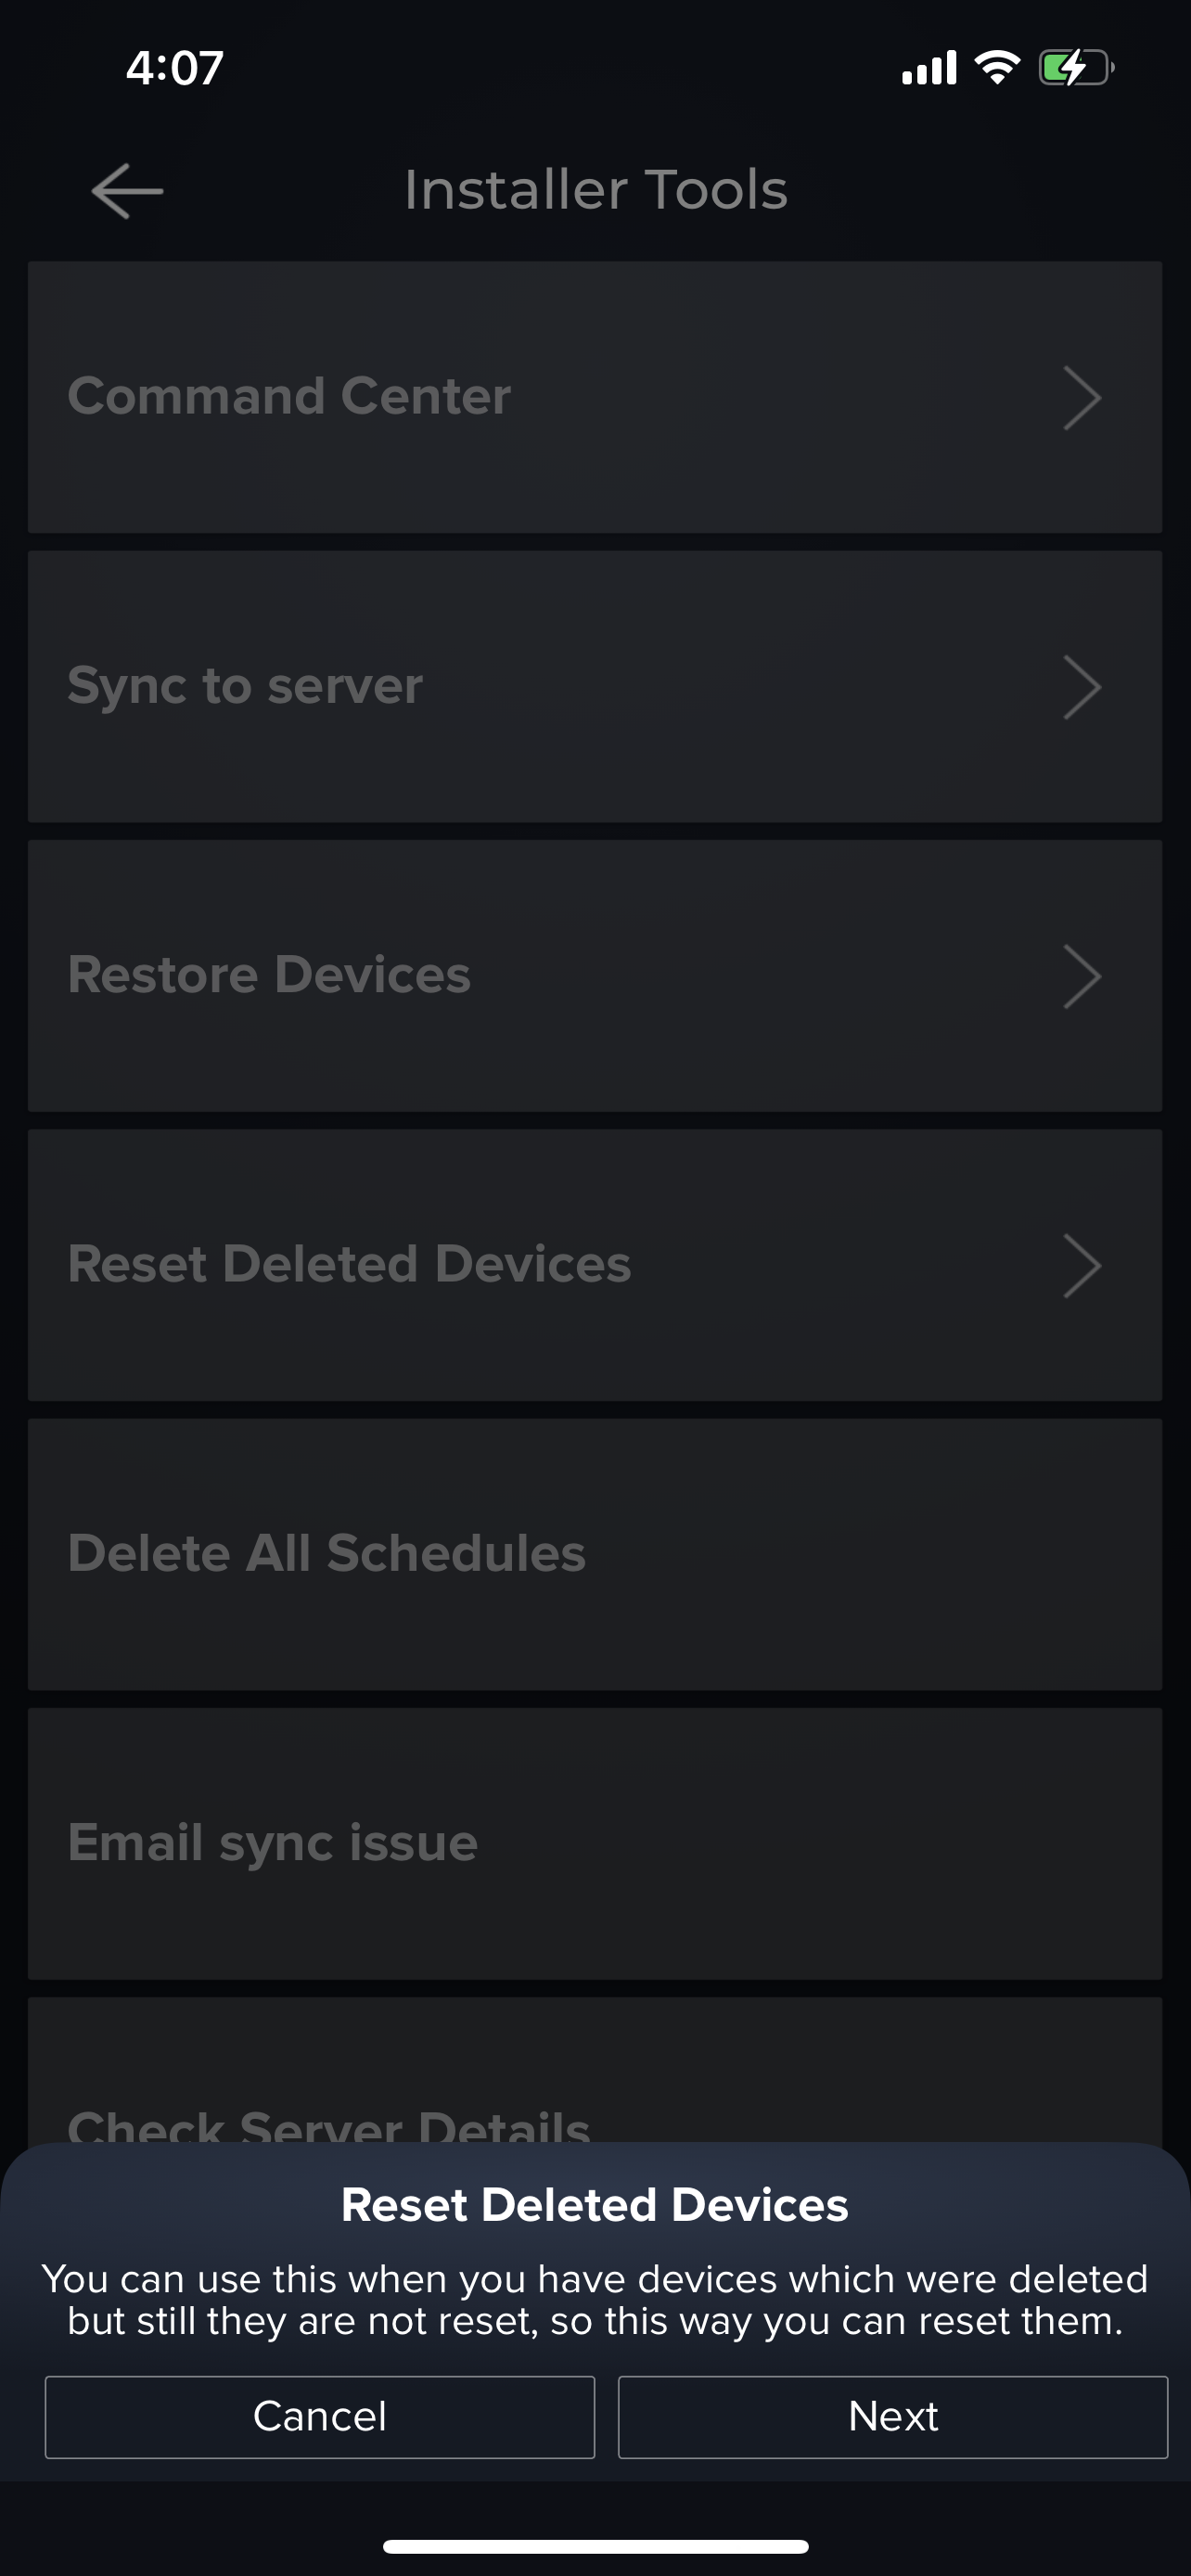Tap the back arrow icon
The width and height of the screenshot is (1191, 2576).
click(127, 190)
